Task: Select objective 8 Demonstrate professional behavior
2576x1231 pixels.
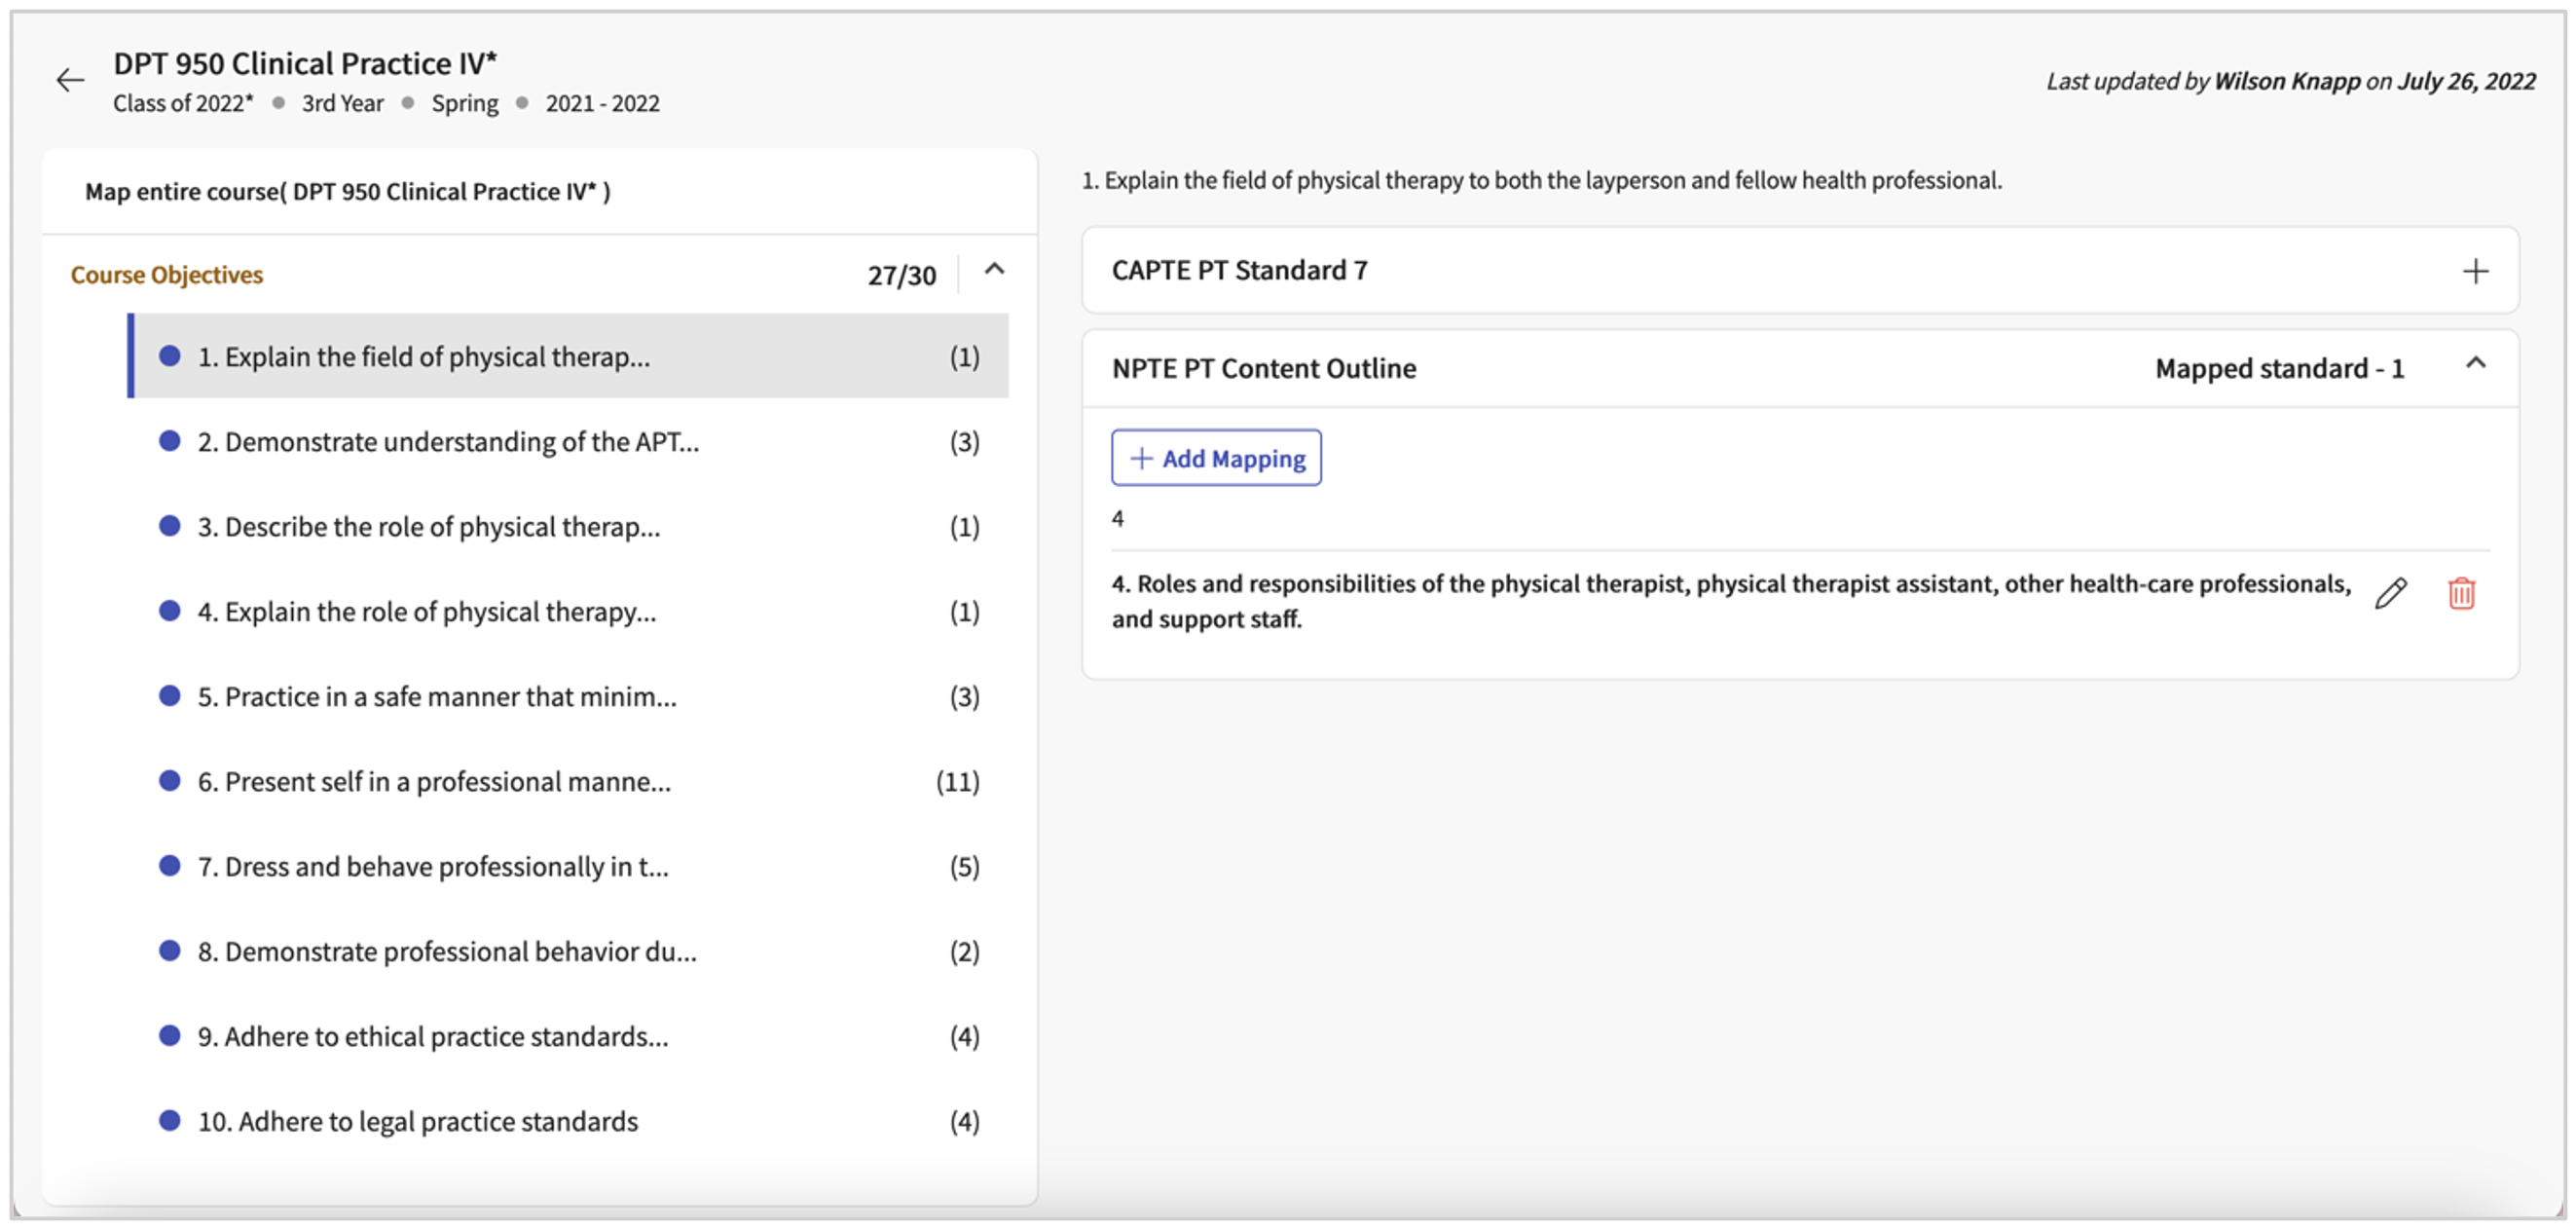Action: click(x=447, y=952)
